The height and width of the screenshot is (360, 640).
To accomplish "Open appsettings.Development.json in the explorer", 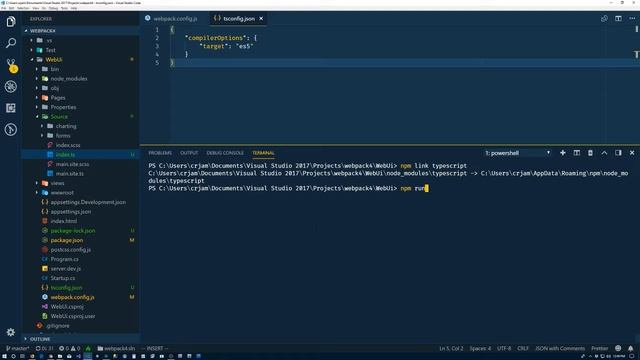I will pos(80,202).
